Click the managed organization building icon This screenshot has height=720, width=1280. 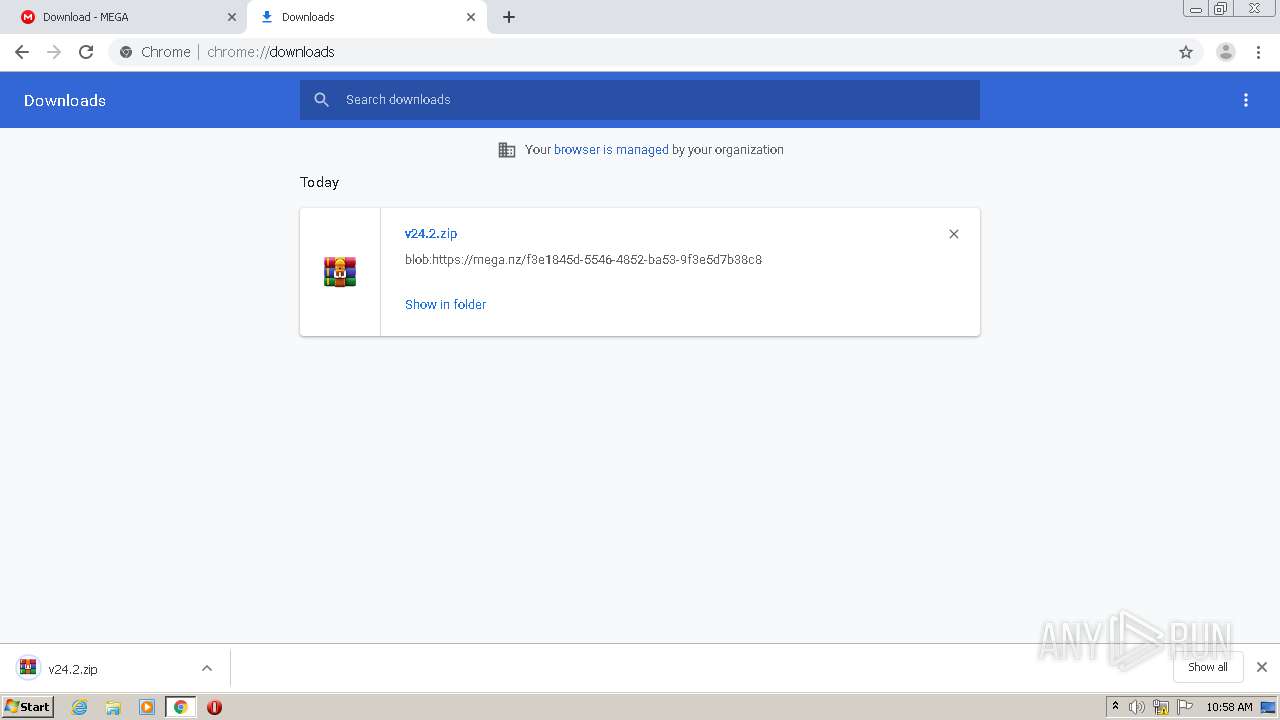[x=507, y=150]
